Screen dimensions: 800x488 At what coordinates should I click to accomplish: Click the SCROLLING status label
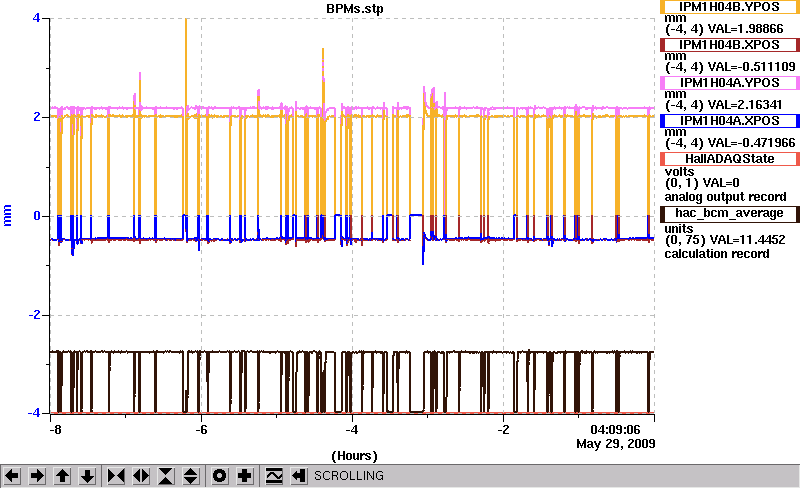[x=348, y=476]
